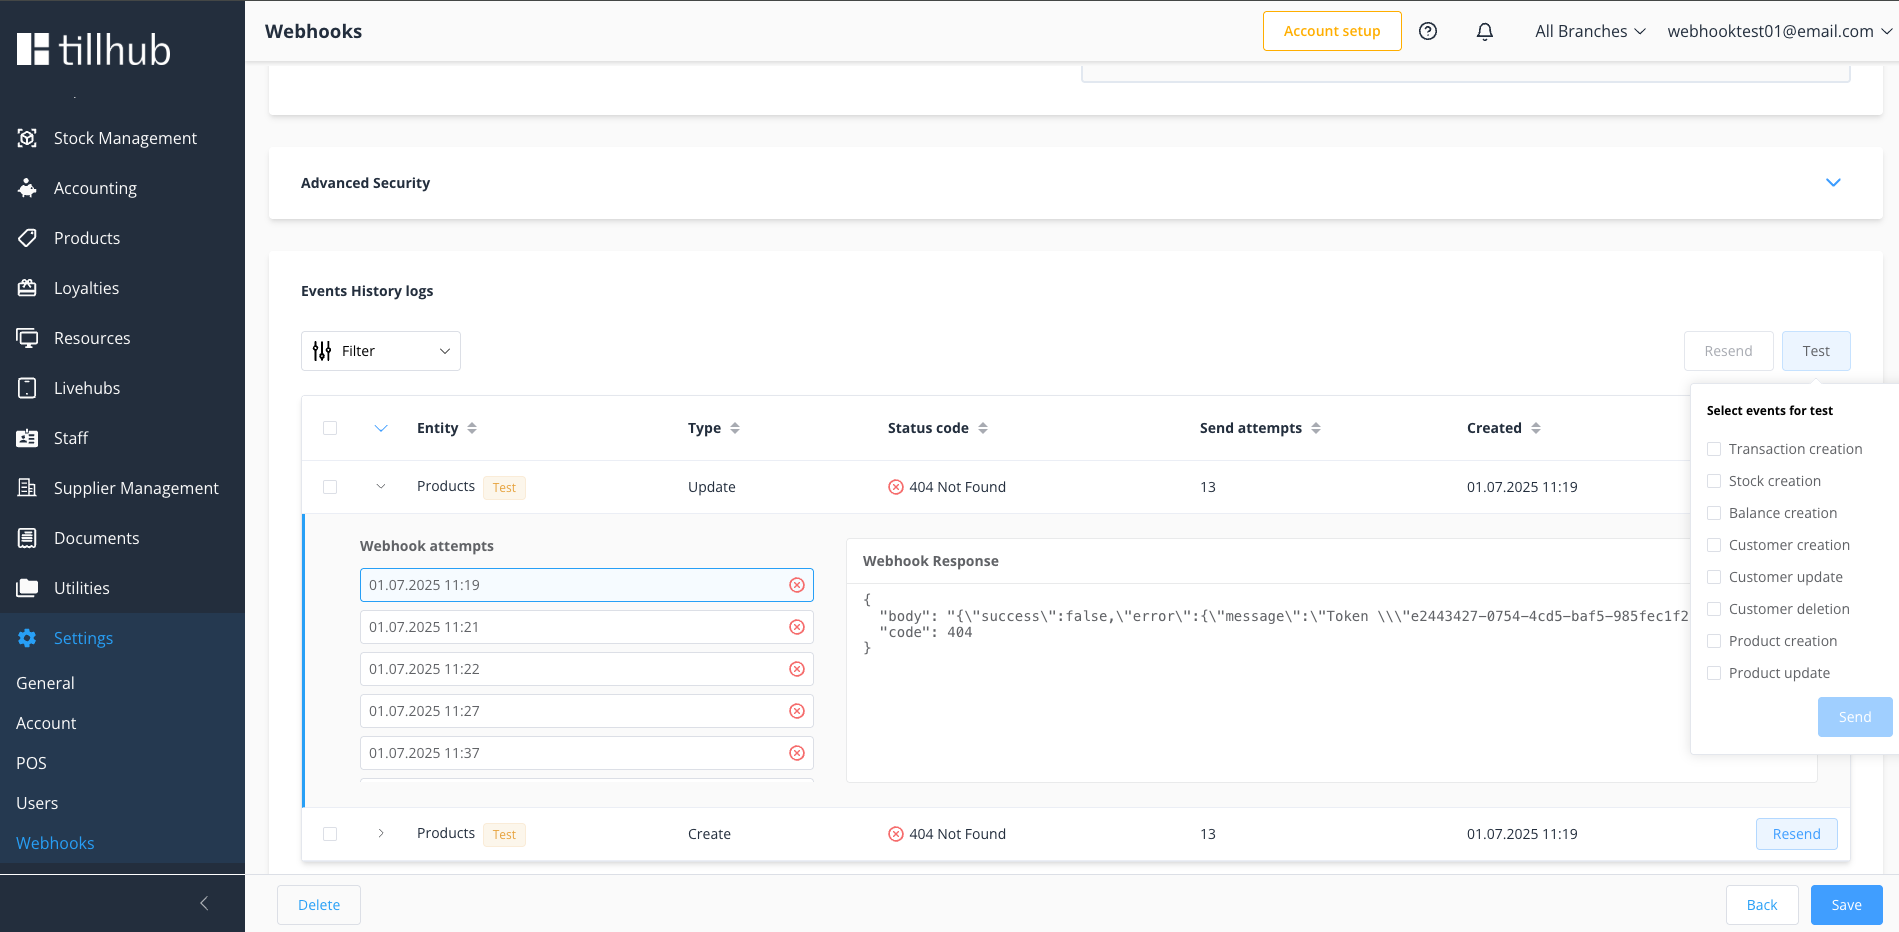The height and width of the screenshot is (932, 1899).
Task: Click error icon on 11:19 attempt
Action: click(797, 585)
